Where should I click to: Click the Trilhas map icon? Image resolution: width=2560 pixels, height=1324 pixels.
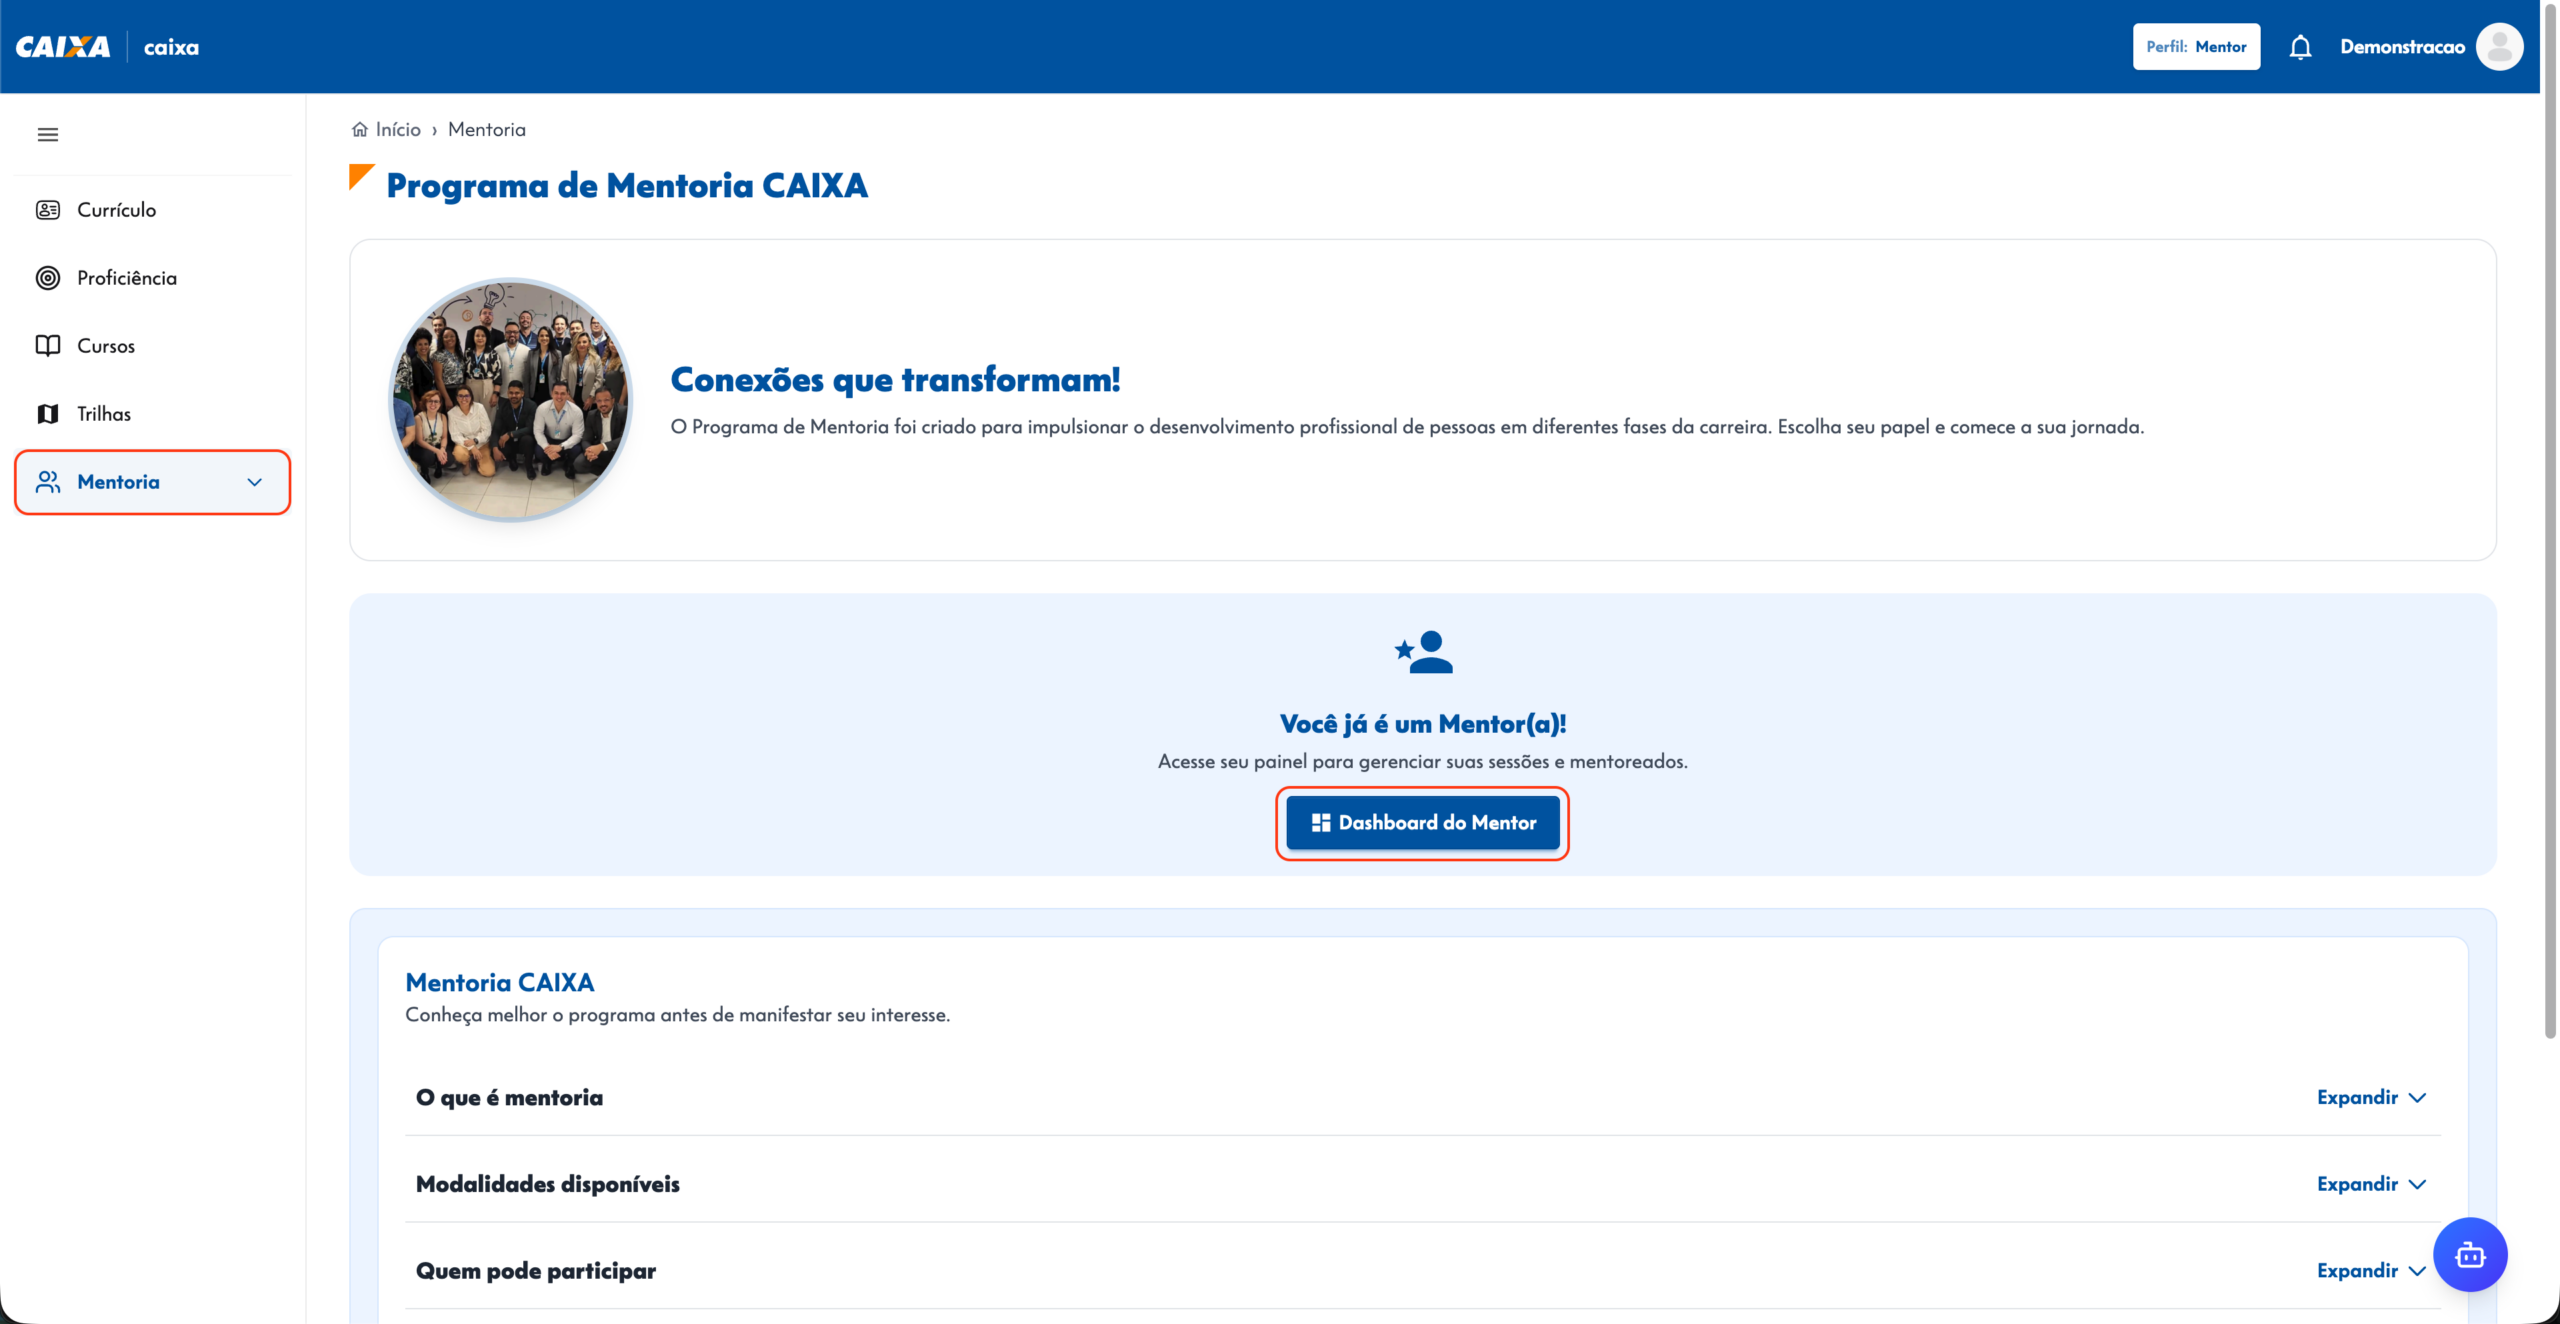[x=48, y=414]
